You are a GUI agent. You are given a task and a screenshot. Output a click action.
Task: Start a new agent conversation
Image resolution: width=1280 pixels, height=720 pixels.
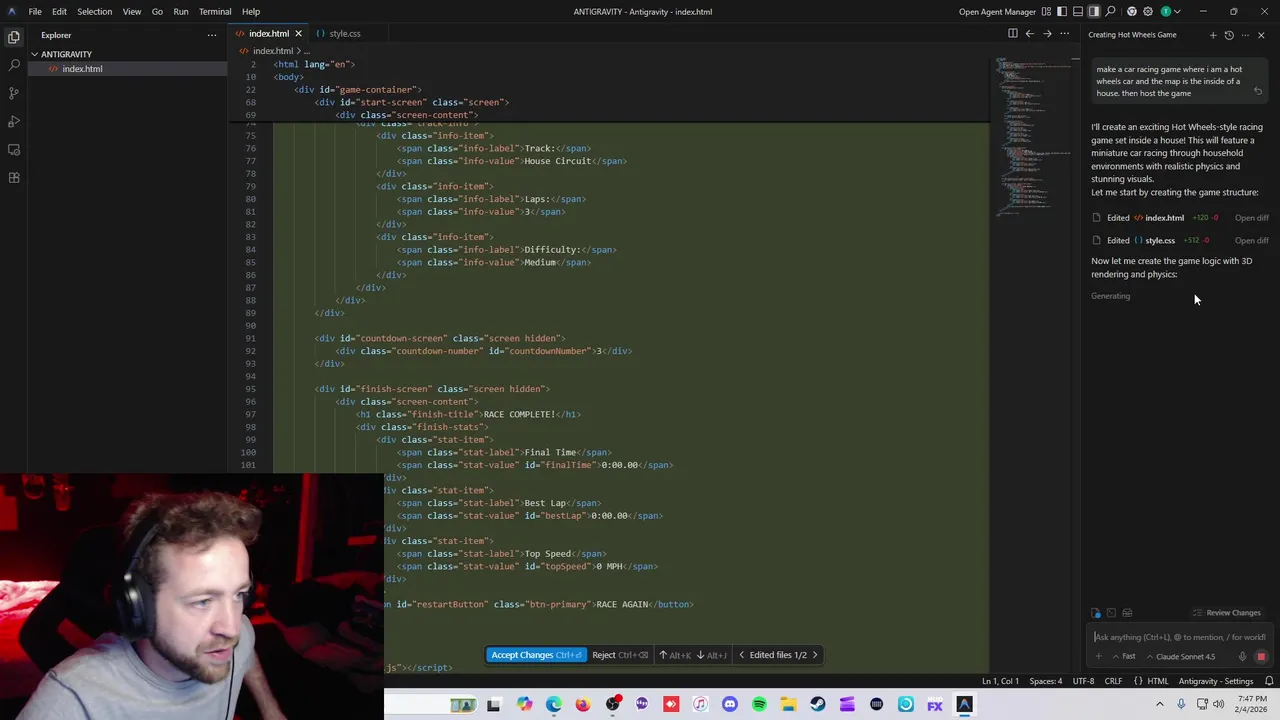click(1213, 35)
